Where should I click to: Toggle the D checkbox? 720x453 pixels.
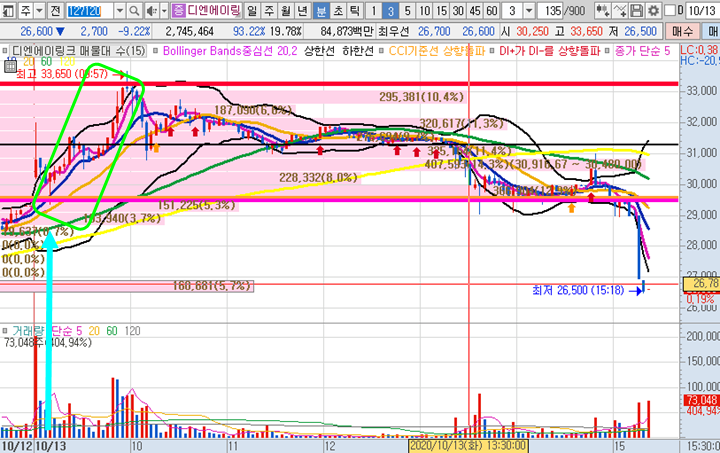670,10
